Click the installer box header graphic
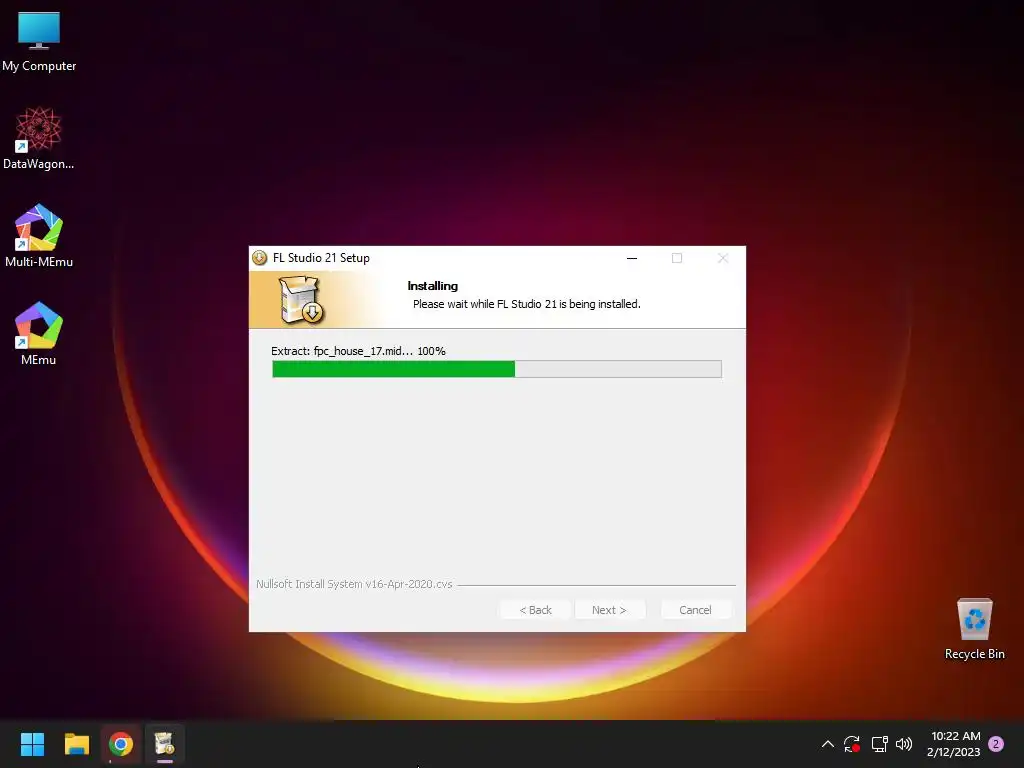Screen dimensions: 1024x768 tap(301, 300)
